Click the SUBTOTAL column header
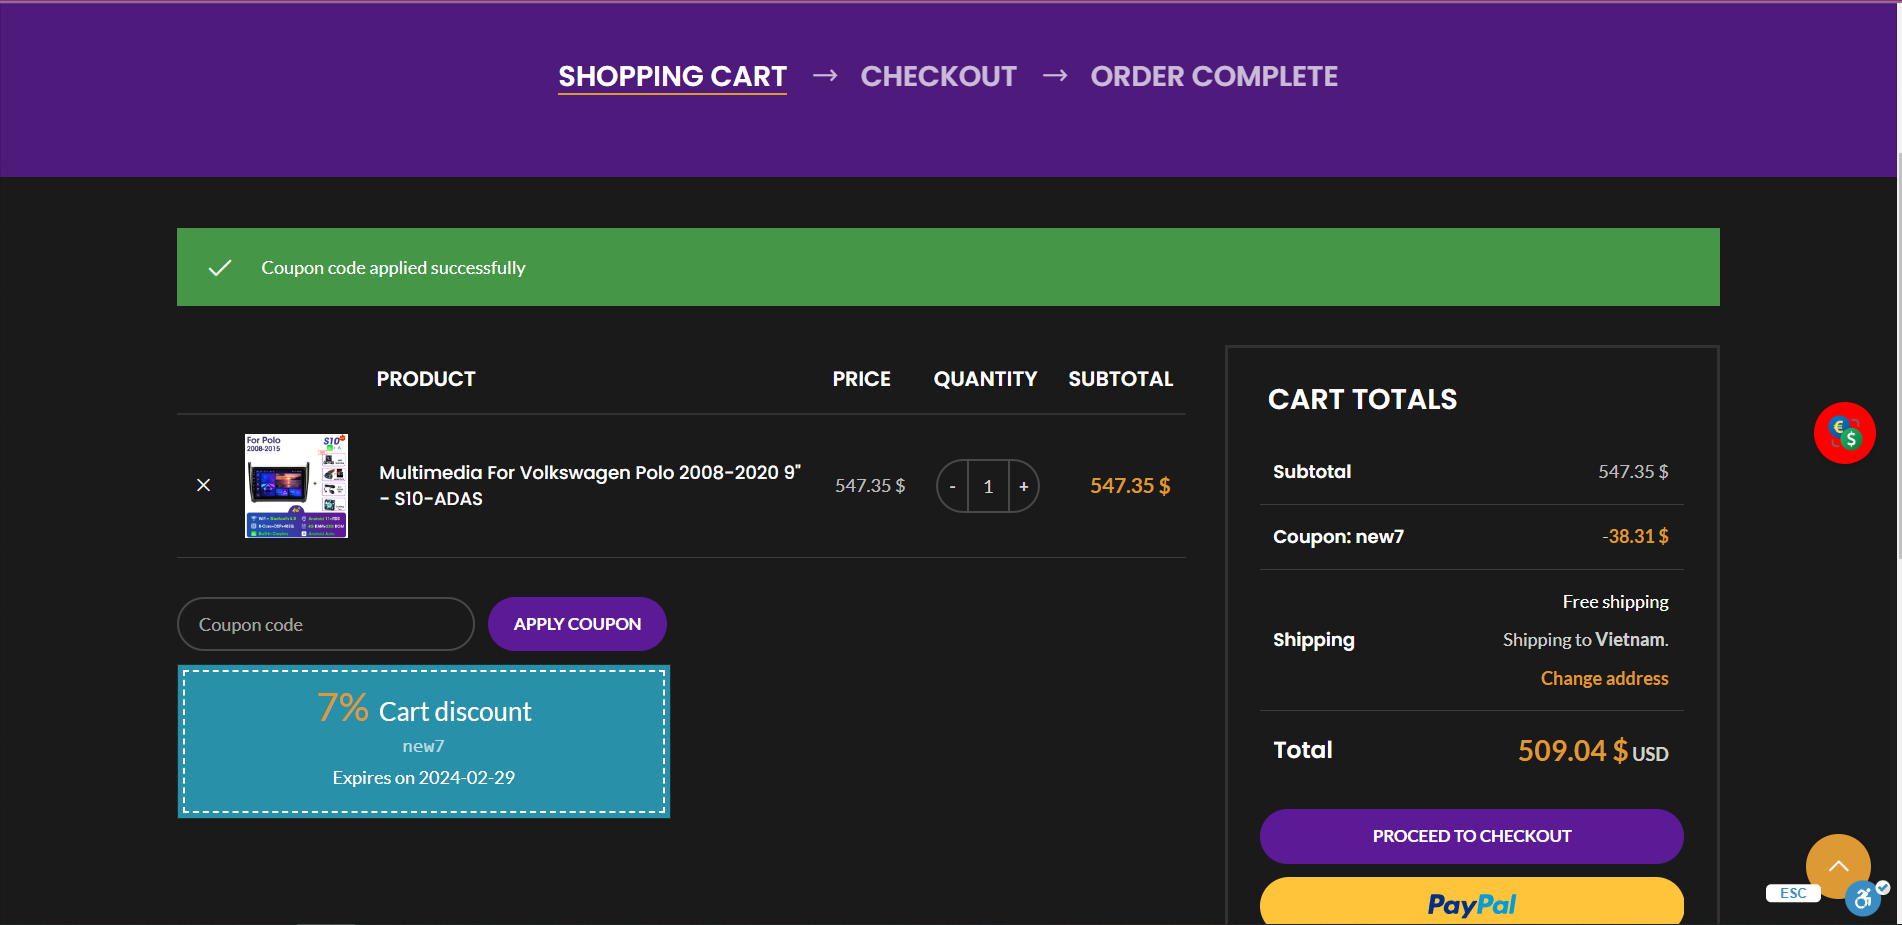The width and height of the screenshot is (1902, 925). click(x=1120, y=379)
